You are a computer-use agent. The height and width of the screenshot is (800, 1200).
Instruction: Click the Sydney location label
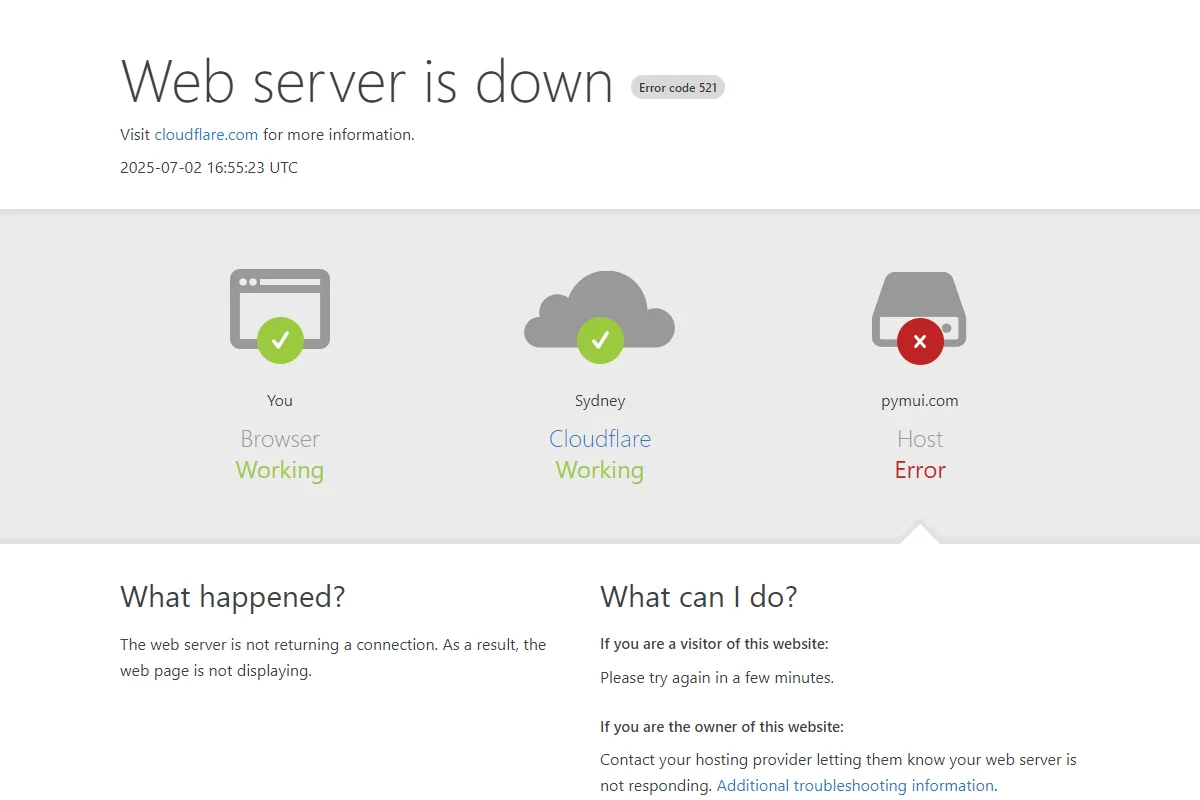(x=600, y=401)
